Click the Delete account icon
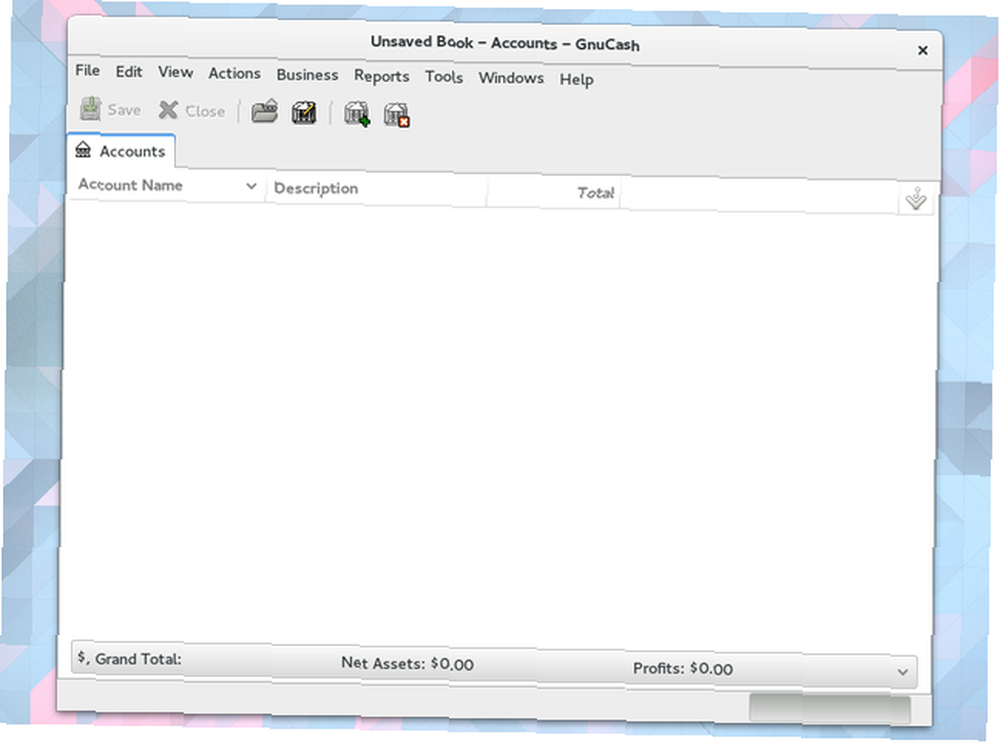1000x743 pixels. coord(397,115)
